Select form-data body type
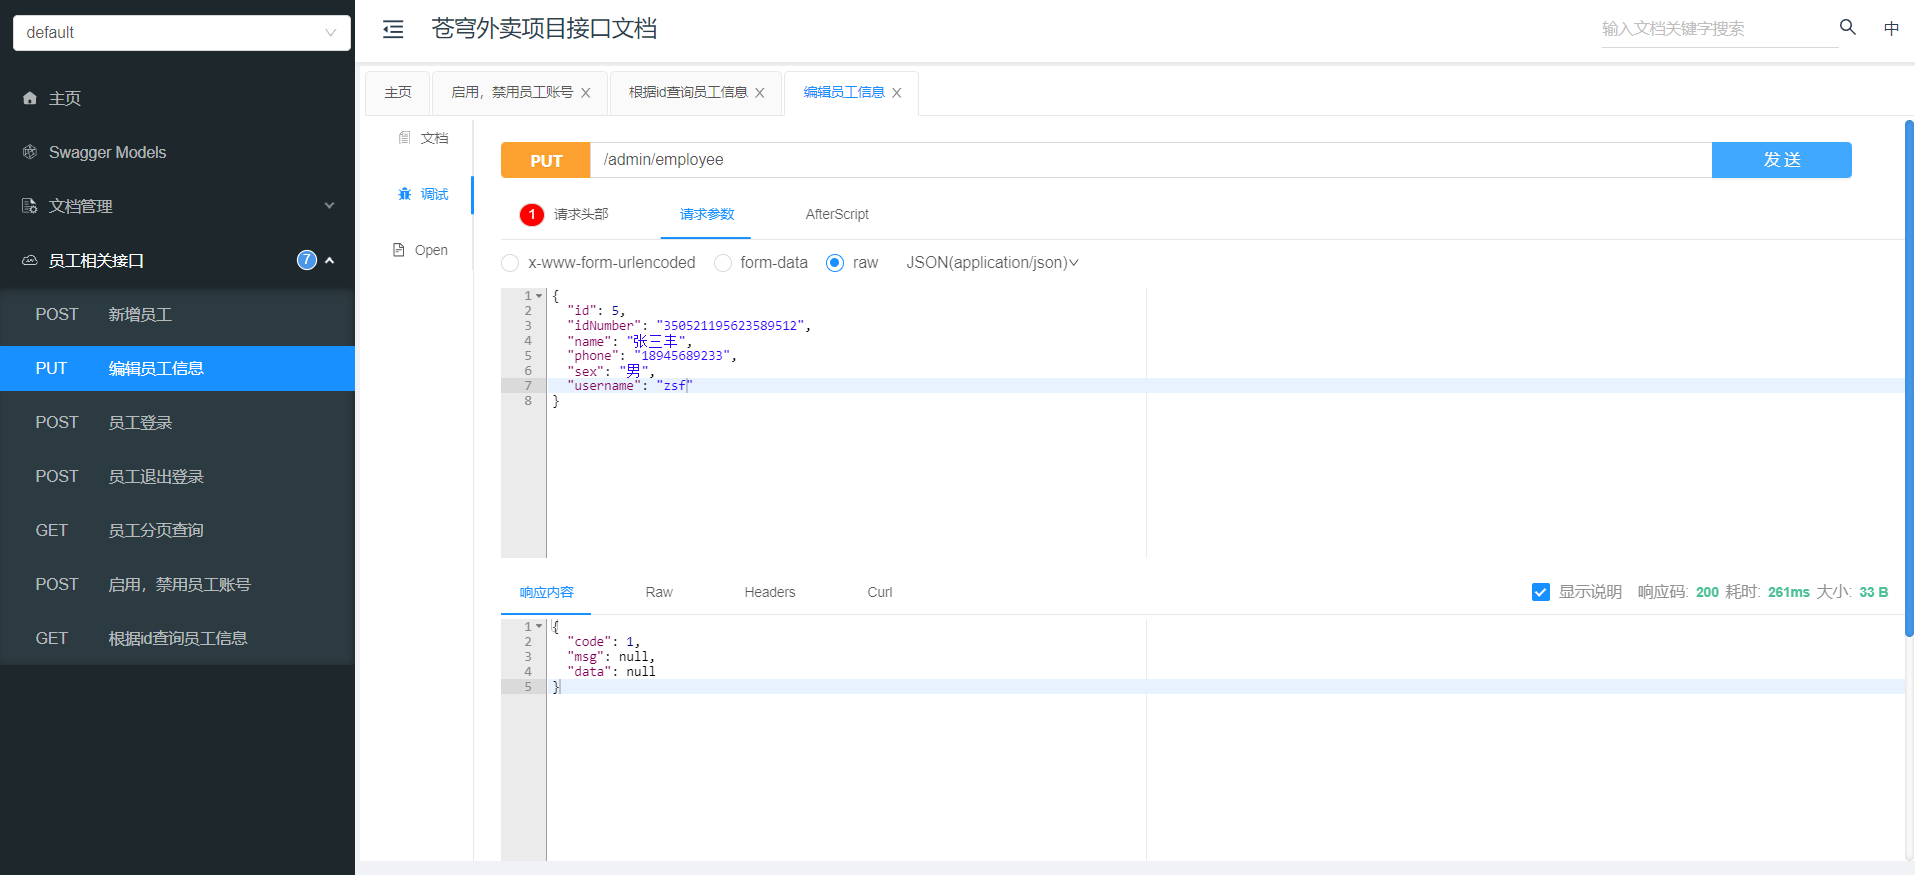Image resolution: width=1915 pixels, height=875 pixels. click(723, 263)
